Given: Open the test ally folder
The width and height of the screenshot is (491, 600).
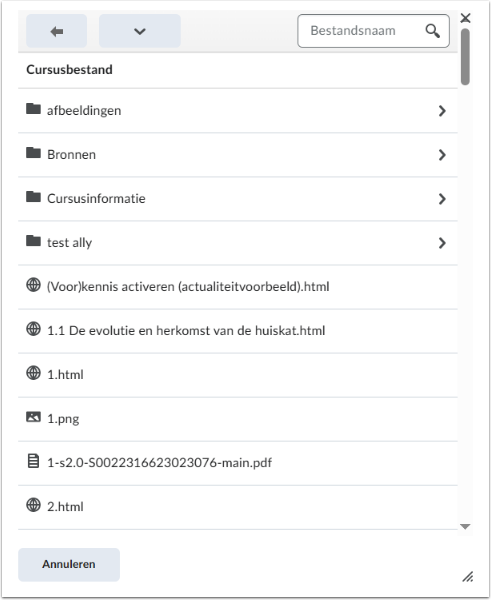Looking at the screenshot, I should pos(238,243).
